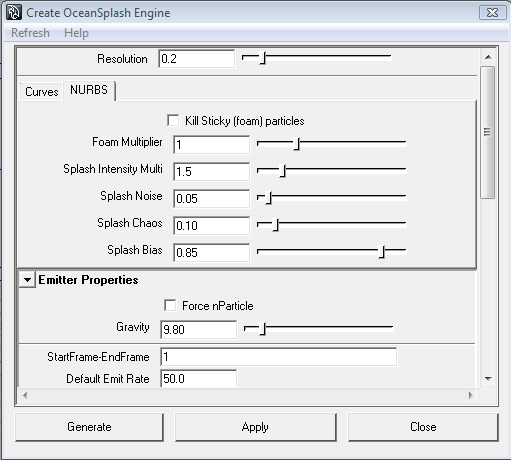511x460 pixels.
Task: Open the Refresh menu
Action: pyautogui.click(x=30, y=33)
